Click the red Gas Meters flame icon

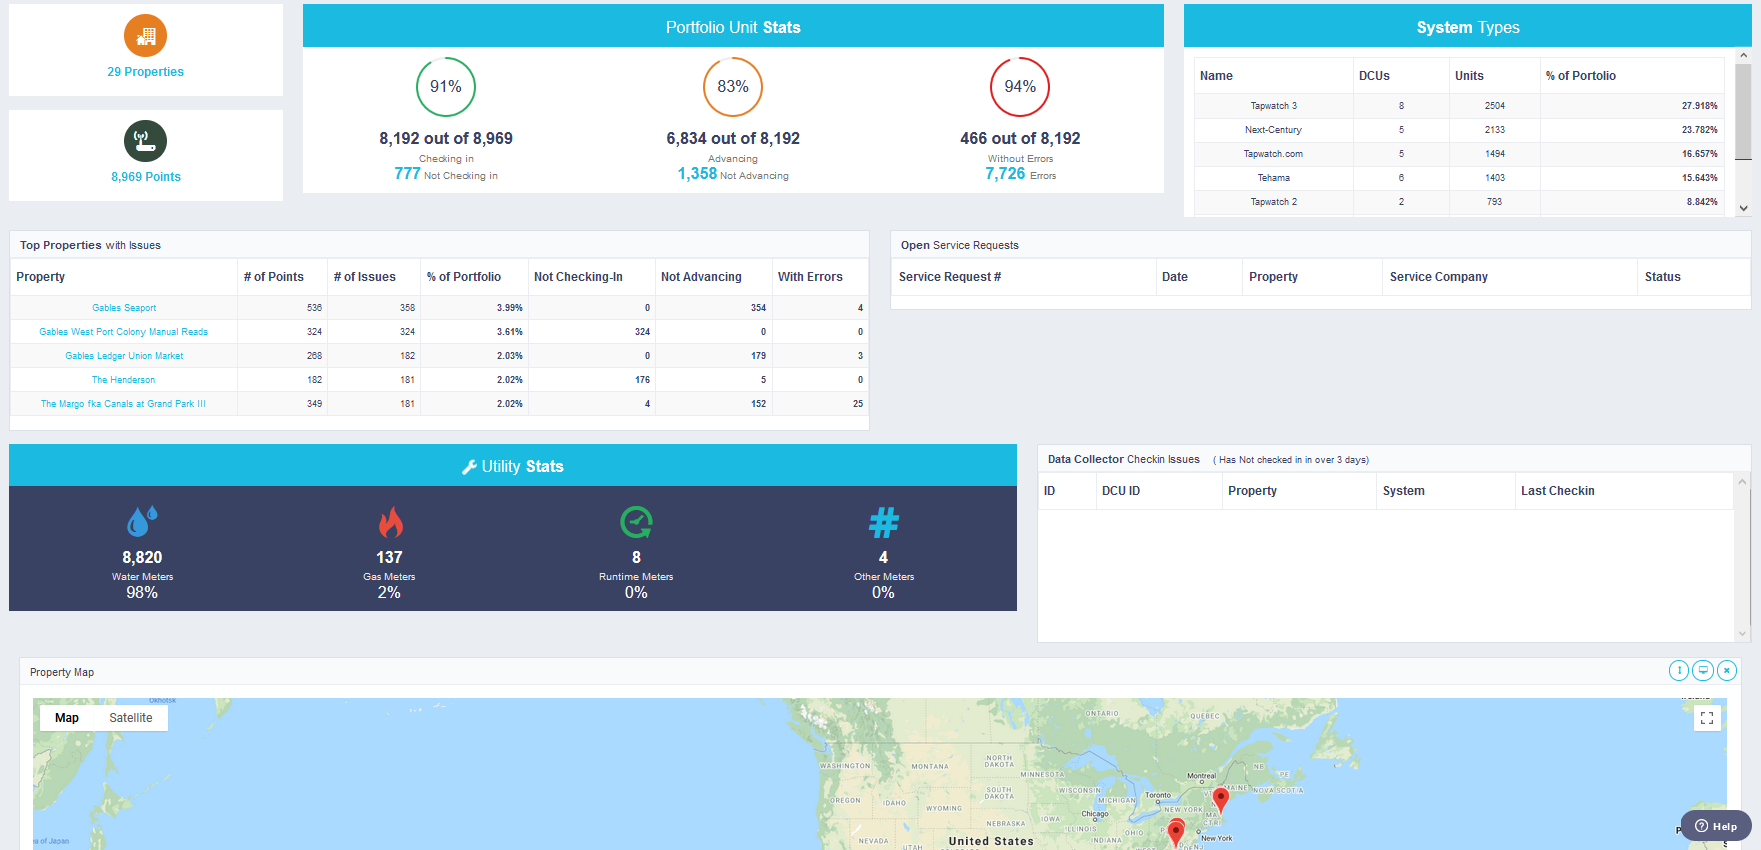[390, 522]
